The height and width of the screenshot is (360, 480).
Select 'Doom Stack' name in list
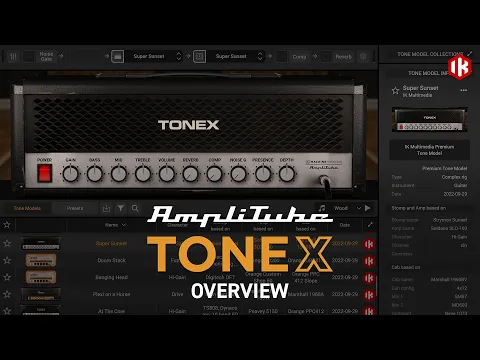(111, 260)
